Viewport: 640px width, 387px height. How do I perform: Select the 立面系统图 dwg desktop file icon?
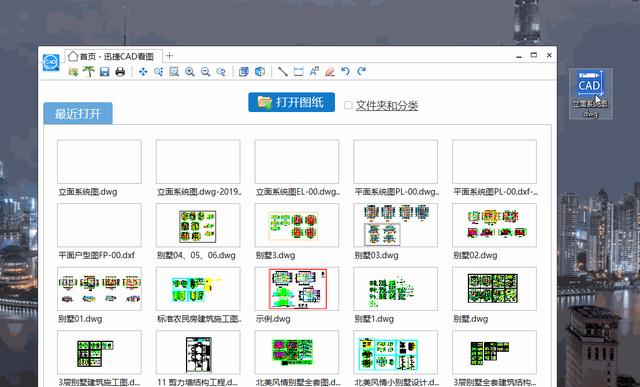pos(590,93)
